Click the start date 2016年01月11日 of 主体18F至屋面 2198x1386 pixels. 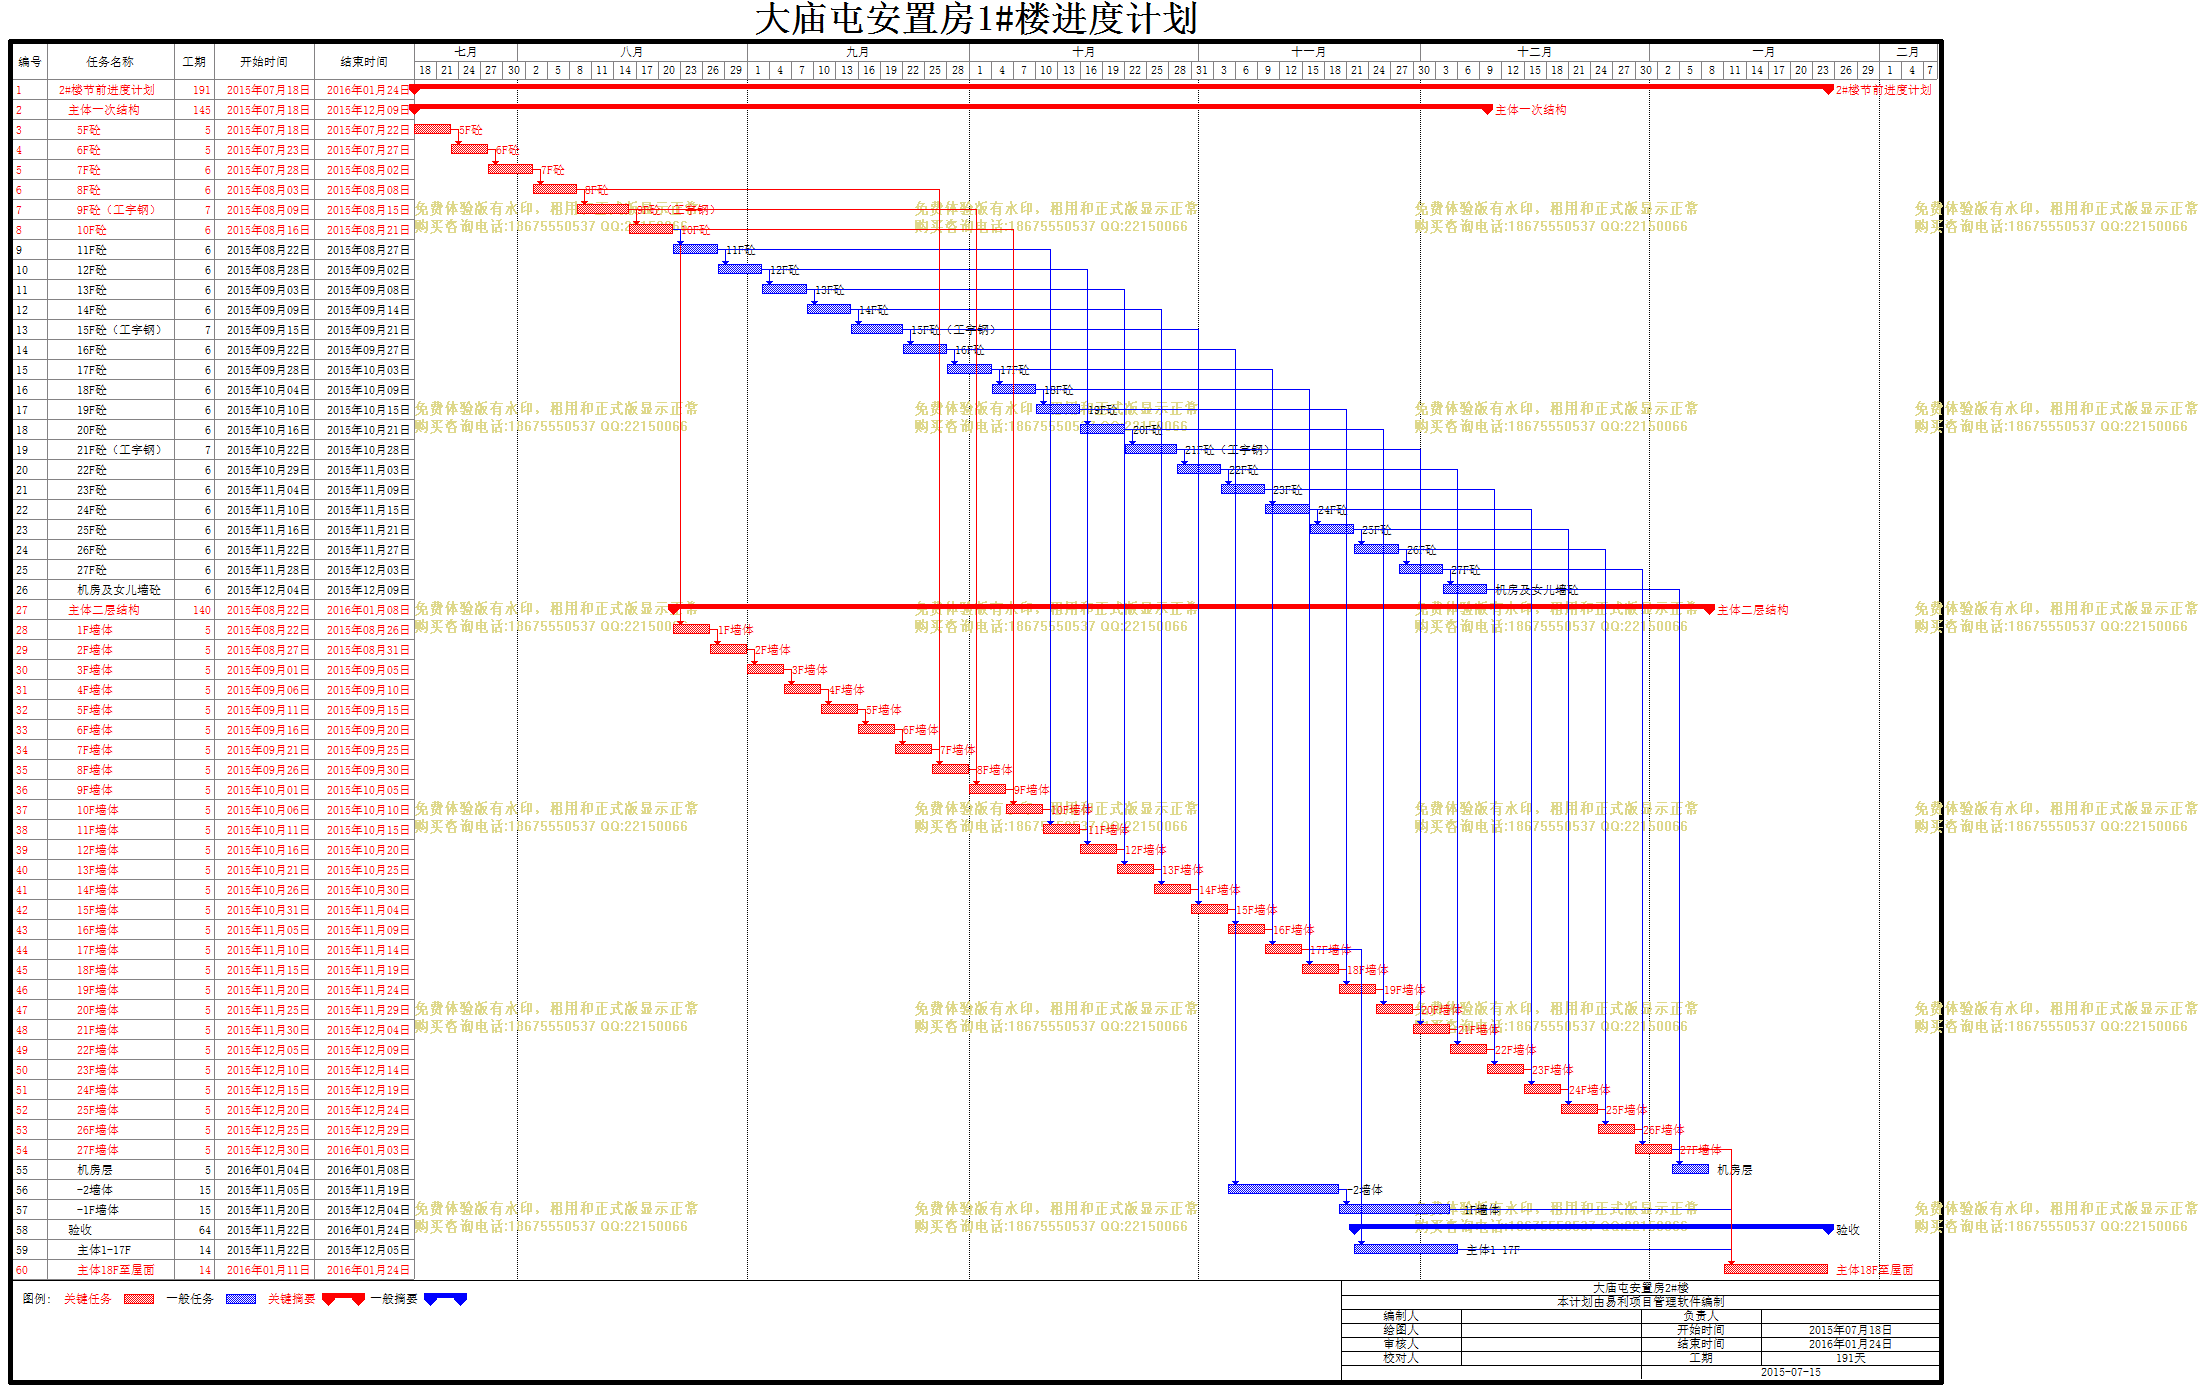[x=268, y=1270]
